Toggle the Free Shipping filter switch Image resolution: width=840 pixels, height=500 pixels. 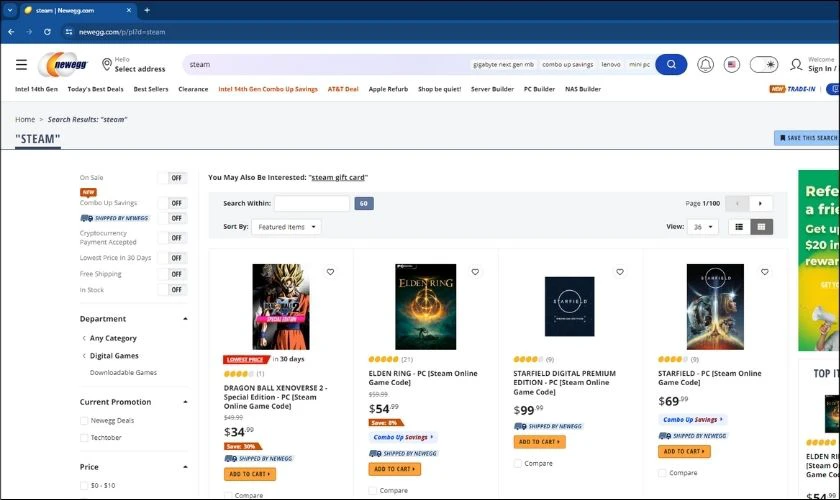[172, 274]
